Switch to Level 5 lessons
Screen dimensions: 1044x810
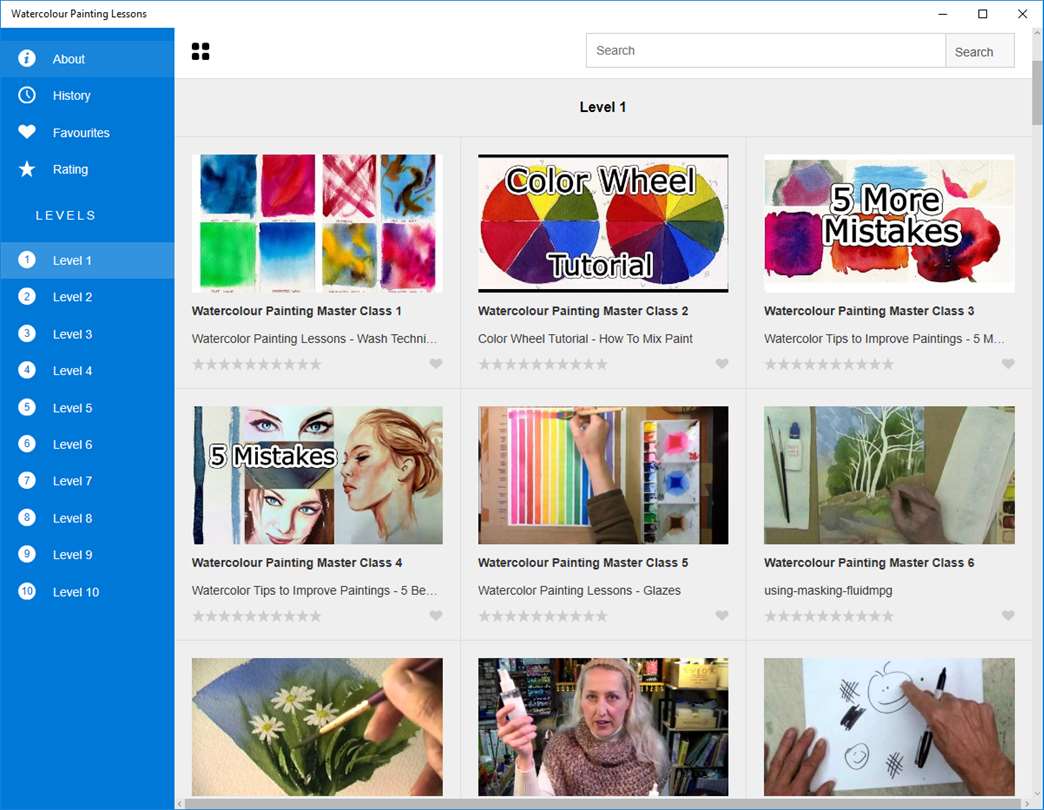click(x=87, y=407)
